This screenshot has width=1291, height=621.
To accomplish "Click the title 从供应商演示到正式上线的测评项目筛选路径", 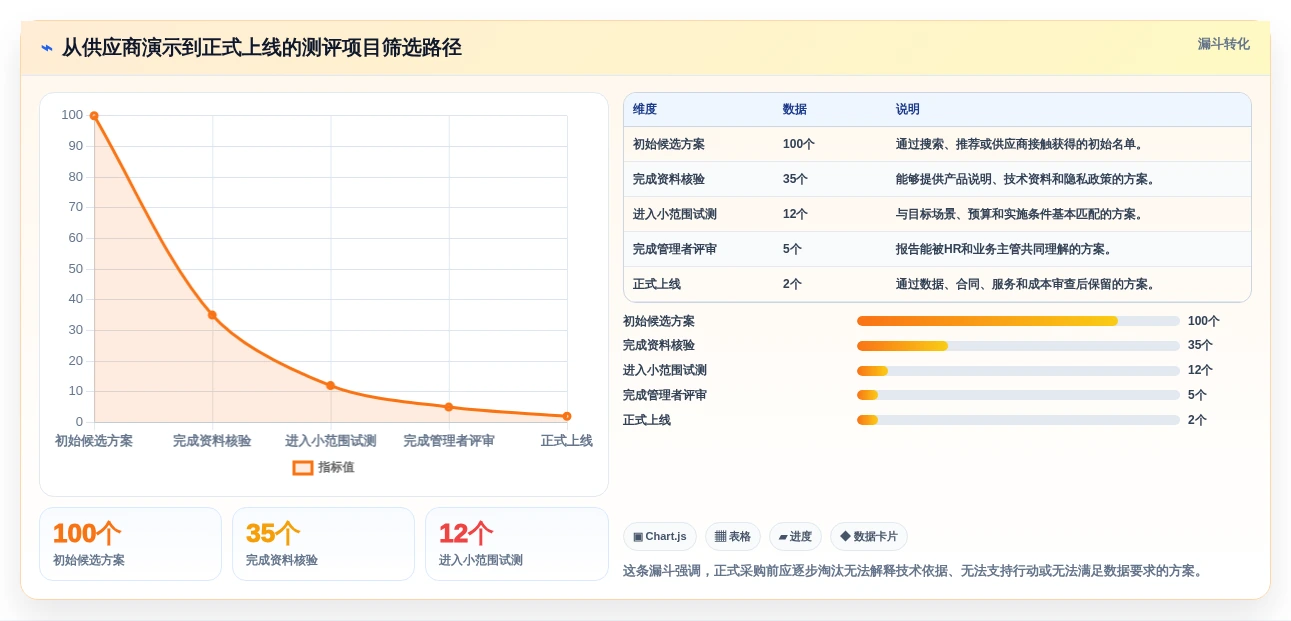I will 262,48.
